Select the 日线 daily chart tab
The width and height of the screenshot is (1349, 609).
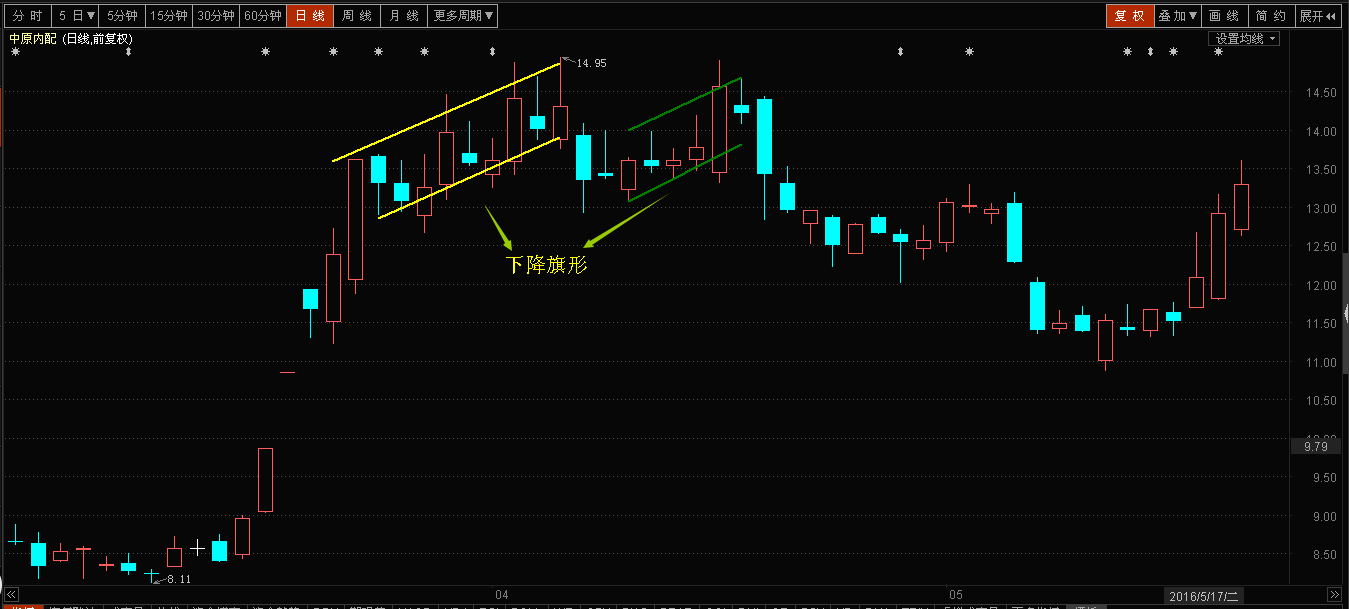(310, 16)
